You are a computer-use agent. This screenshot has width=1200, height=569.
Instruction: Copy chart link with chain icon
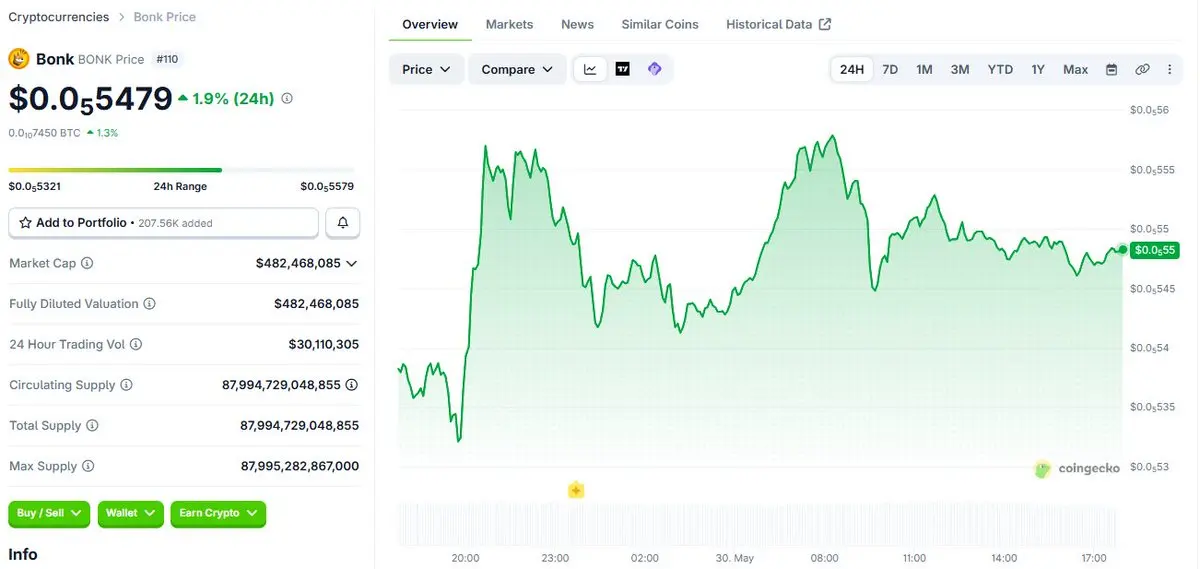[1142, 69]
